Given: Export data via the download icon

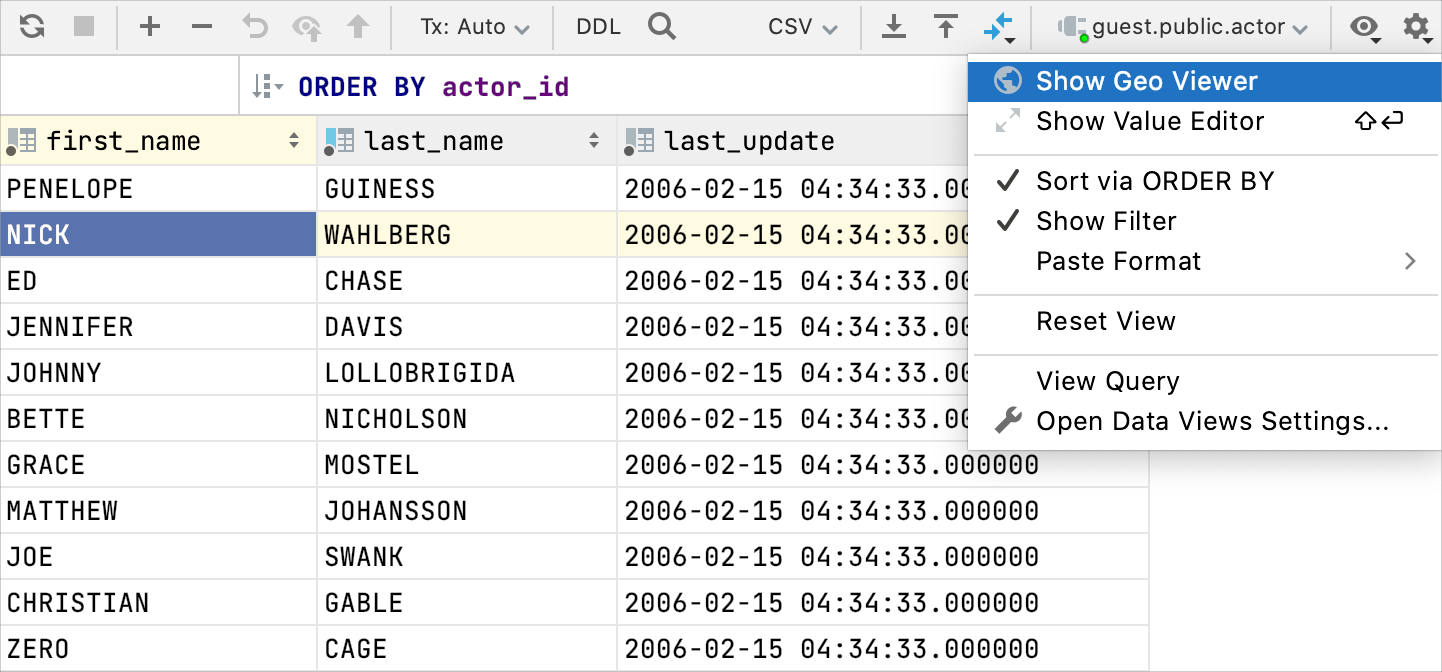Looking at the screenshot, I should coord(893,27).
